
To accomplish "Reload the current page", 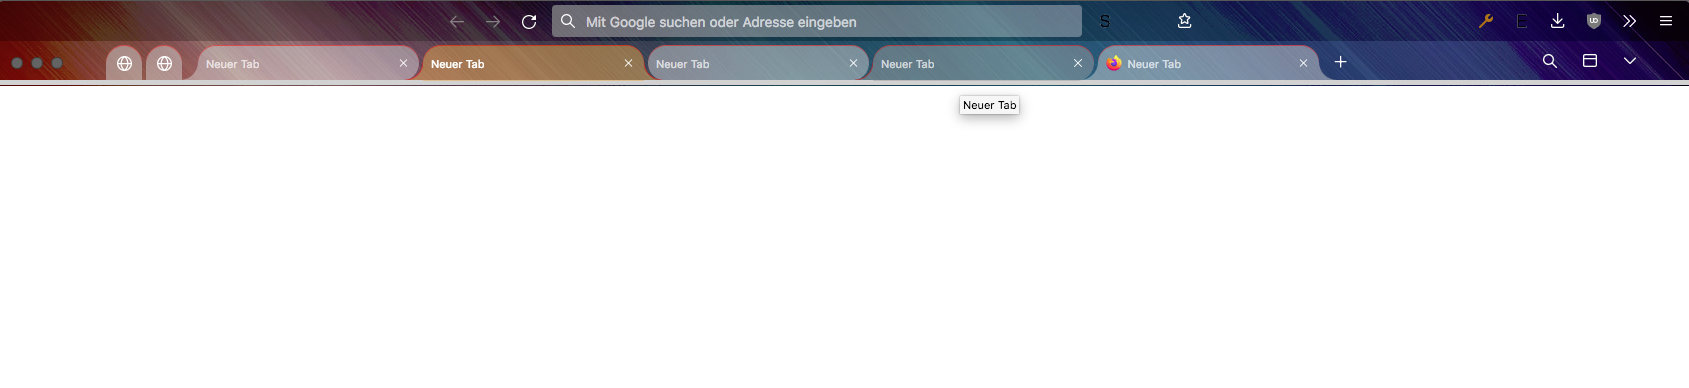I will pos(529,21).
